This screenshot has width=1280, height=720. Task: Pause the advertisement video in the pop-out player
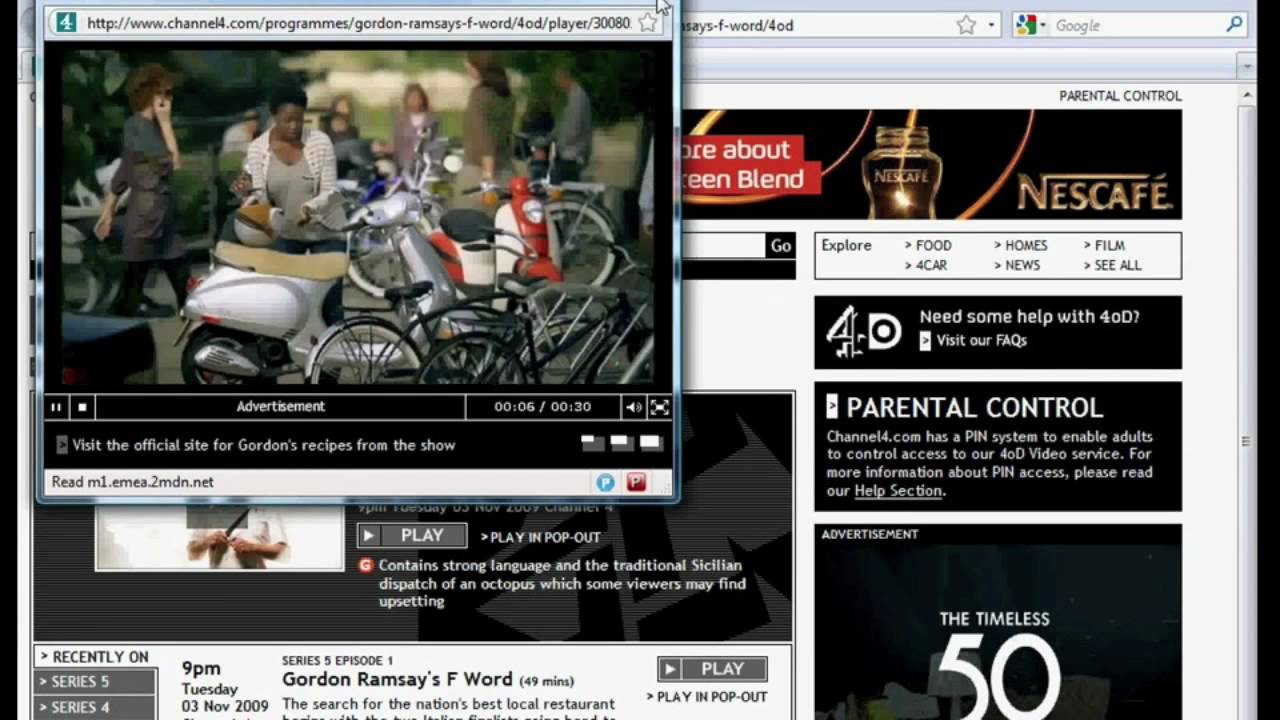coord(56,407)
